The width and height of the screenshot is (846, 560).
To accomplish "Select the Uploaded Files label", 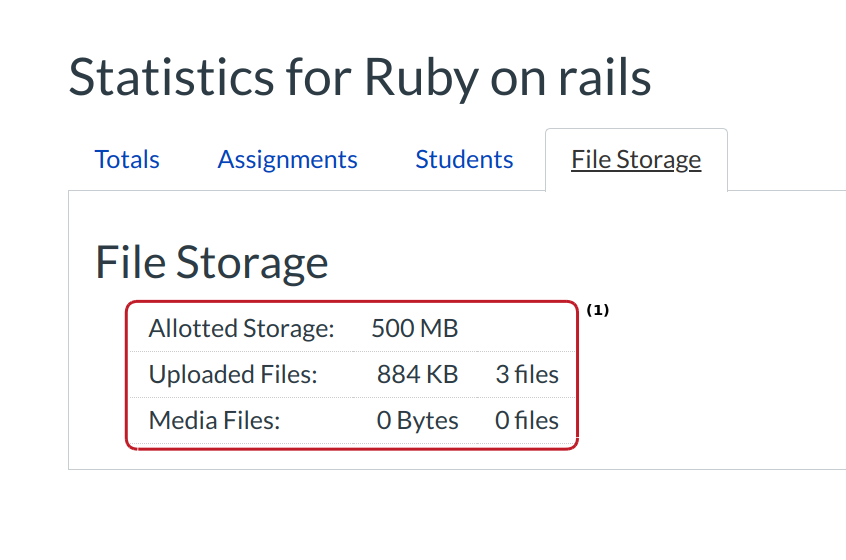I will [x=232, y=375].
